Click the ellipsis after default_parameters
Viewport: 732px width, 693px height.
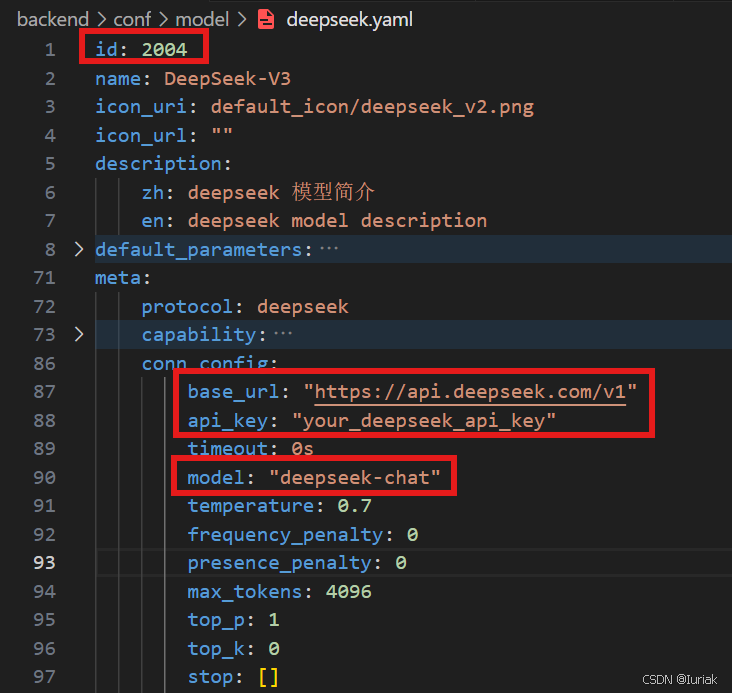tap(329, 248)
